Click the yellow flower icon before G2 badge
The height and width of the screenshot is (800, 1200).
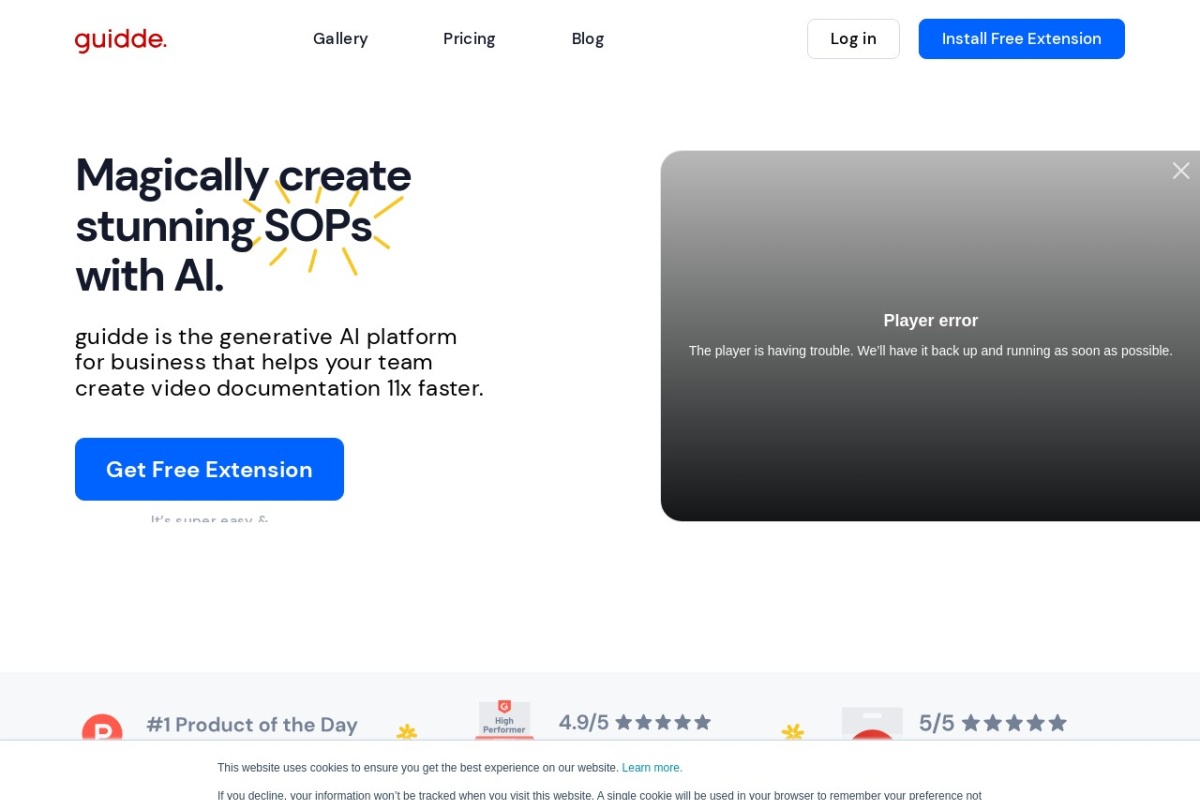pyautogui.click(x=406, y=731)
